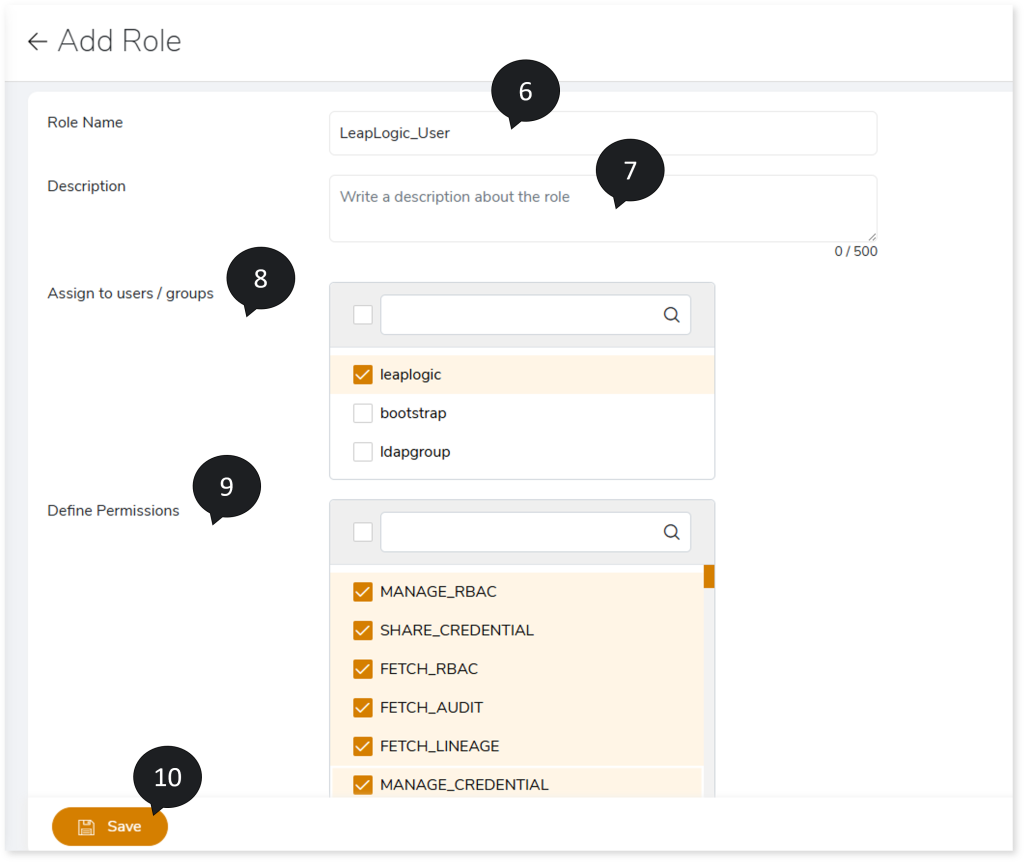Click the FETCH_LINEAGE label
This screenshot has height=862, width=1024.
tap(440, 746)
